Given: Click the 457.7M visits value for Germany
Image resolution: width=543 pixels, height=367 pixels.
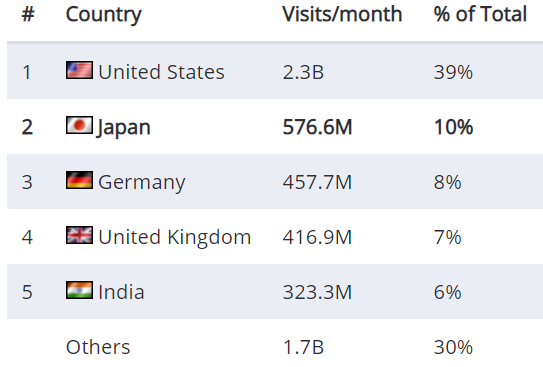Looking at the screenshot, I should pos(317,182).
